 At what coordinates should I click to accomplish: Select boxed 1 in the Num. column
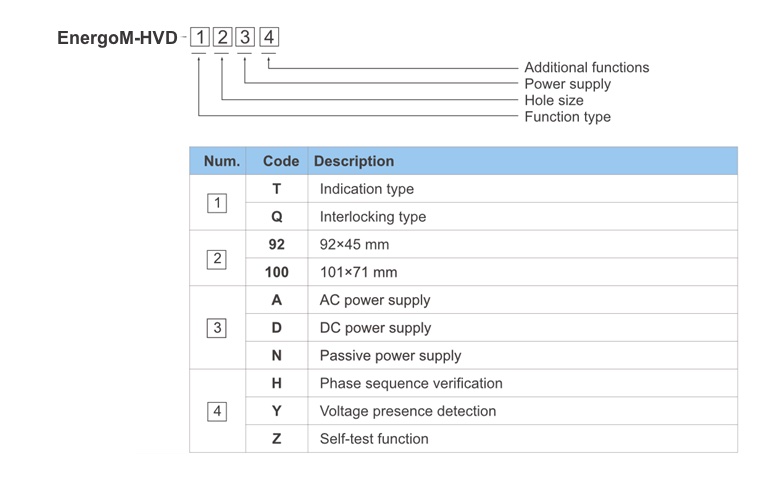217,203
